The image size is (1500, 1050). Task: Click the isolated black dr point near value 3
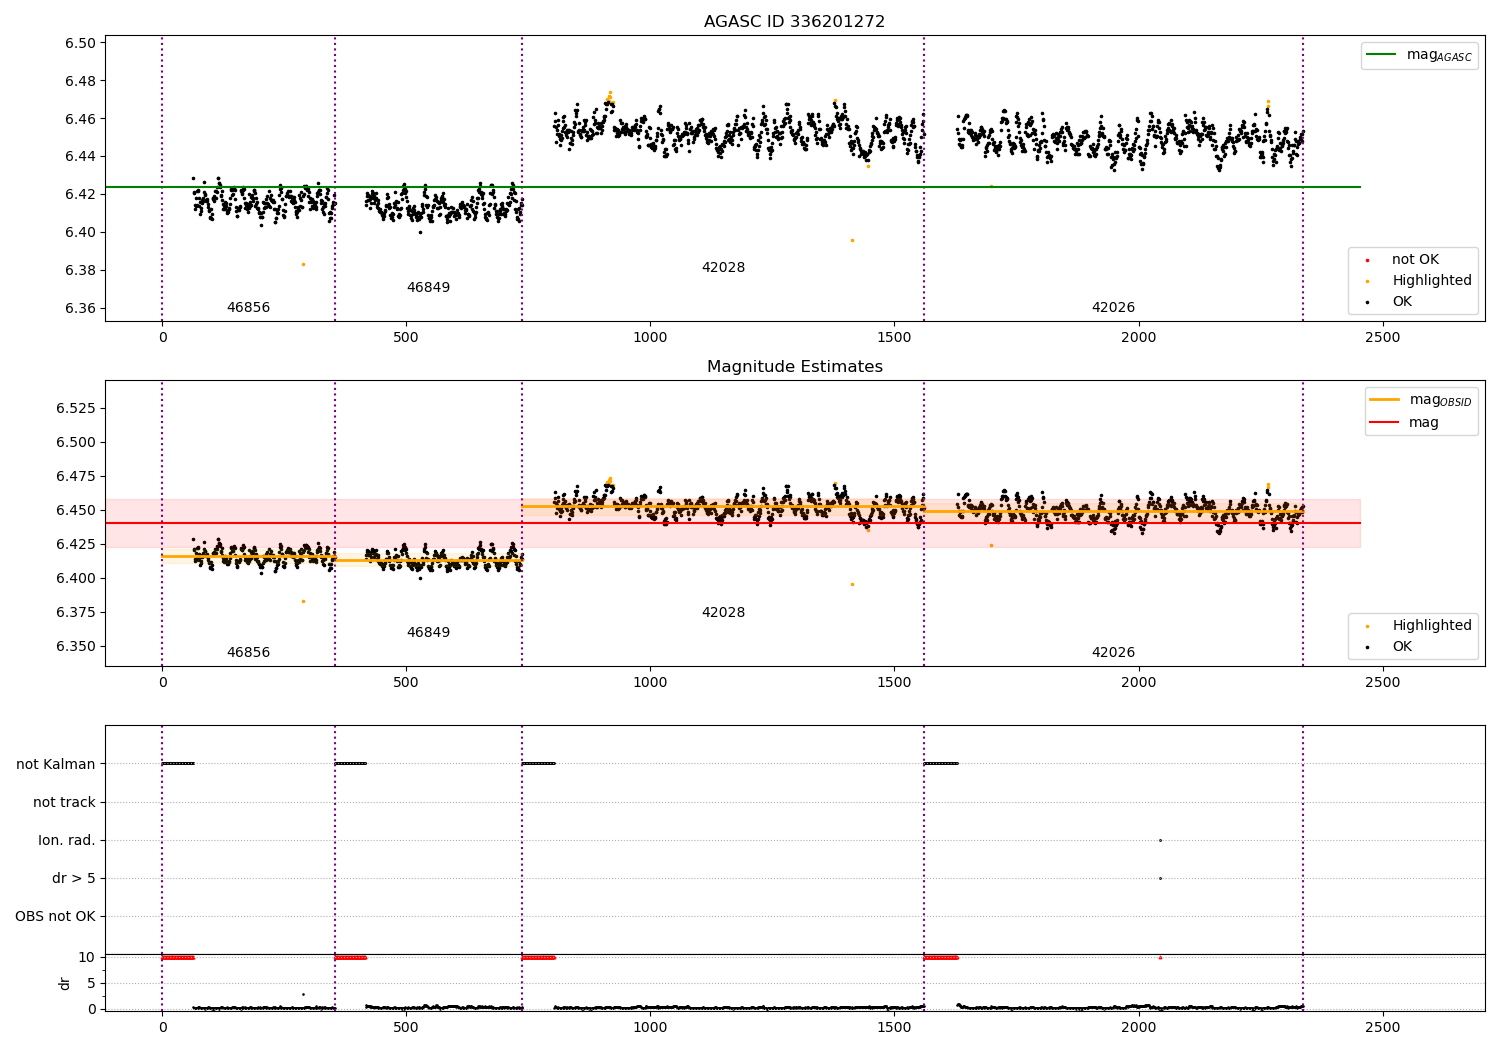[303, 994]
